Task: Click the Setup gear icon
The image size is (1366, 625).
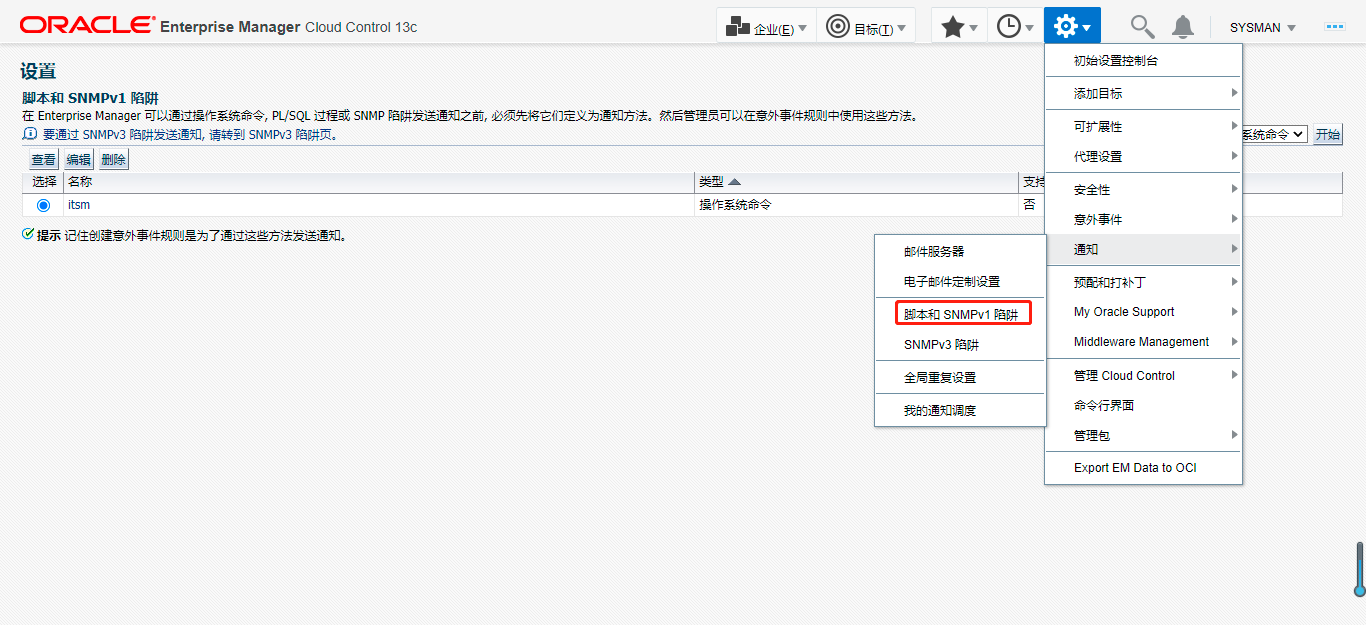Action: click(x=1072, y=27)
